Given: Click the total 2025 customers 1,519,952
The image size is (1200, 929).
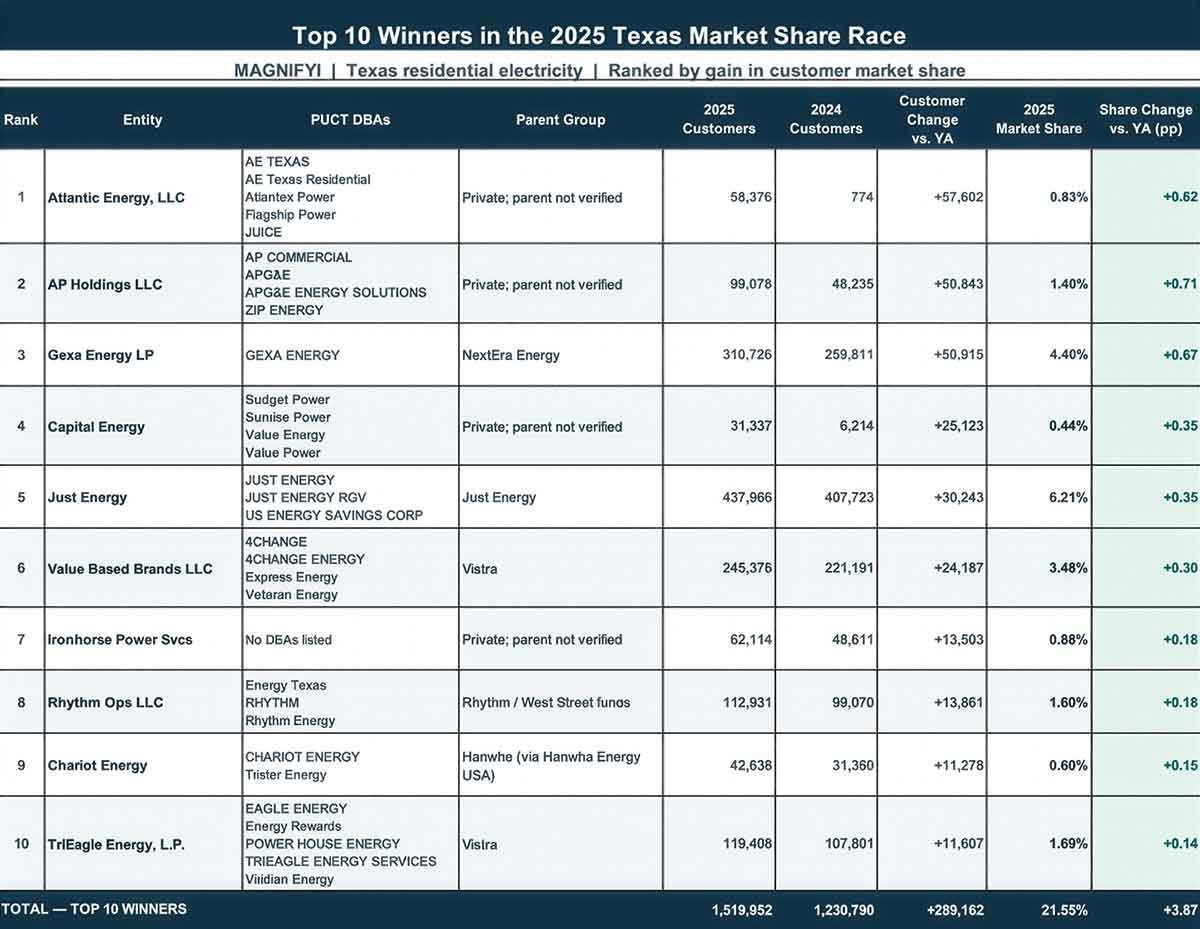Looking at the screenshot, I should [742, 910].
